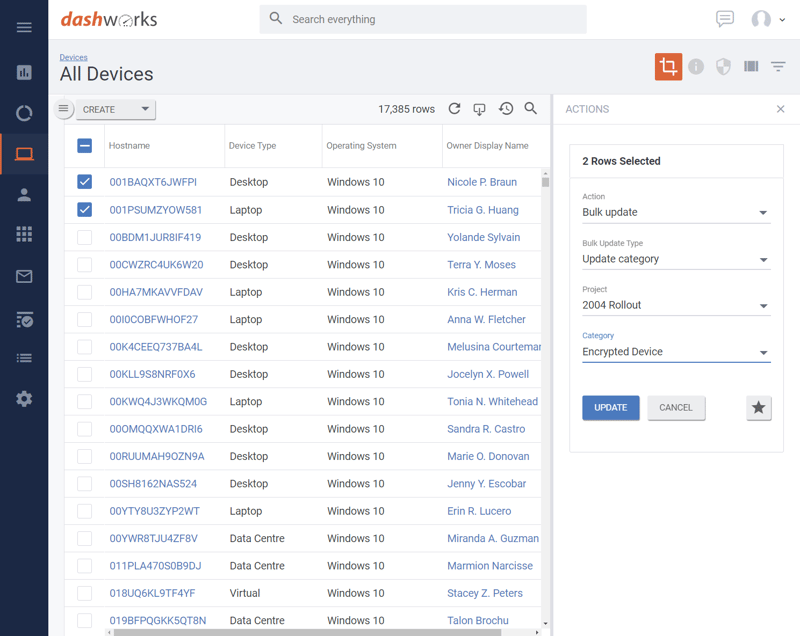Check the 00HA7MKAVVFDAV row checkbox
The height and width of the screenshot is (636, 800).
click(x=85, y=292)
